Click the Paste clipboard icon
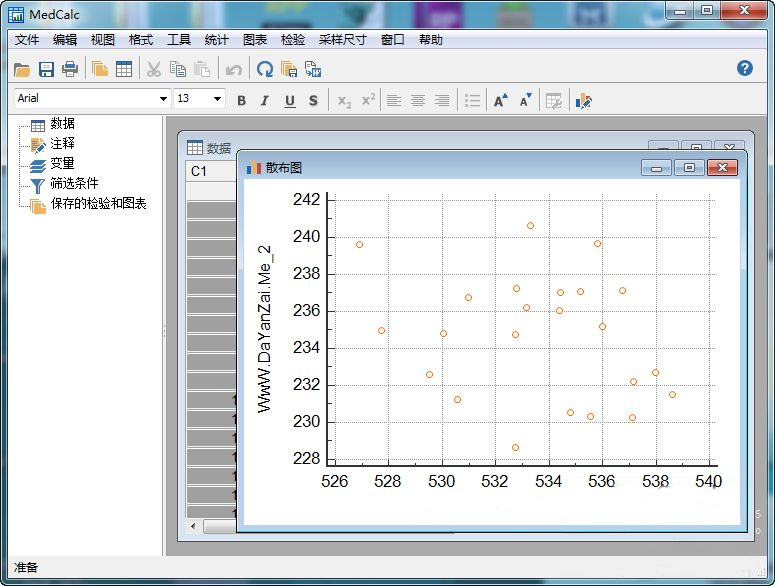775x586 pixels. point(202,69)
